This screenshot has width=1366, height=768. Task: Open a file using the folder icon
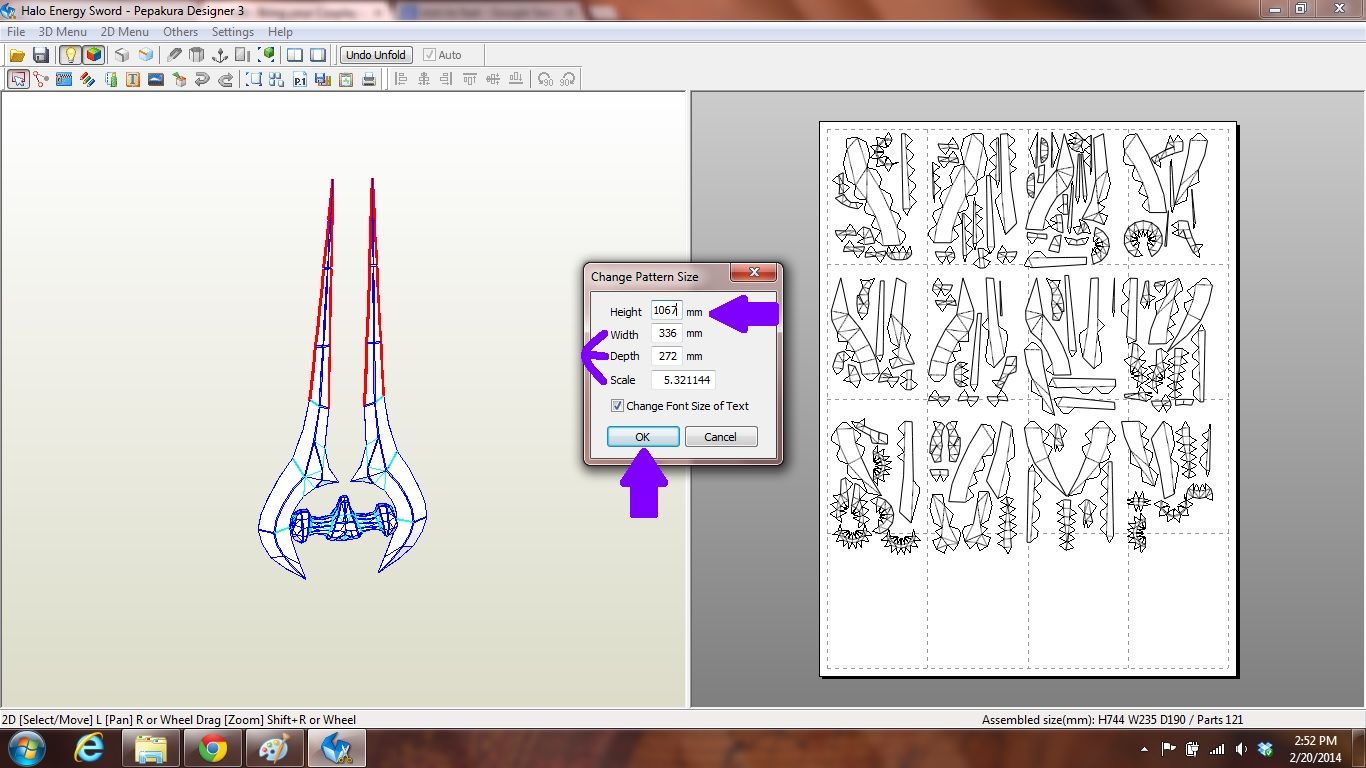tap(17, 55)
